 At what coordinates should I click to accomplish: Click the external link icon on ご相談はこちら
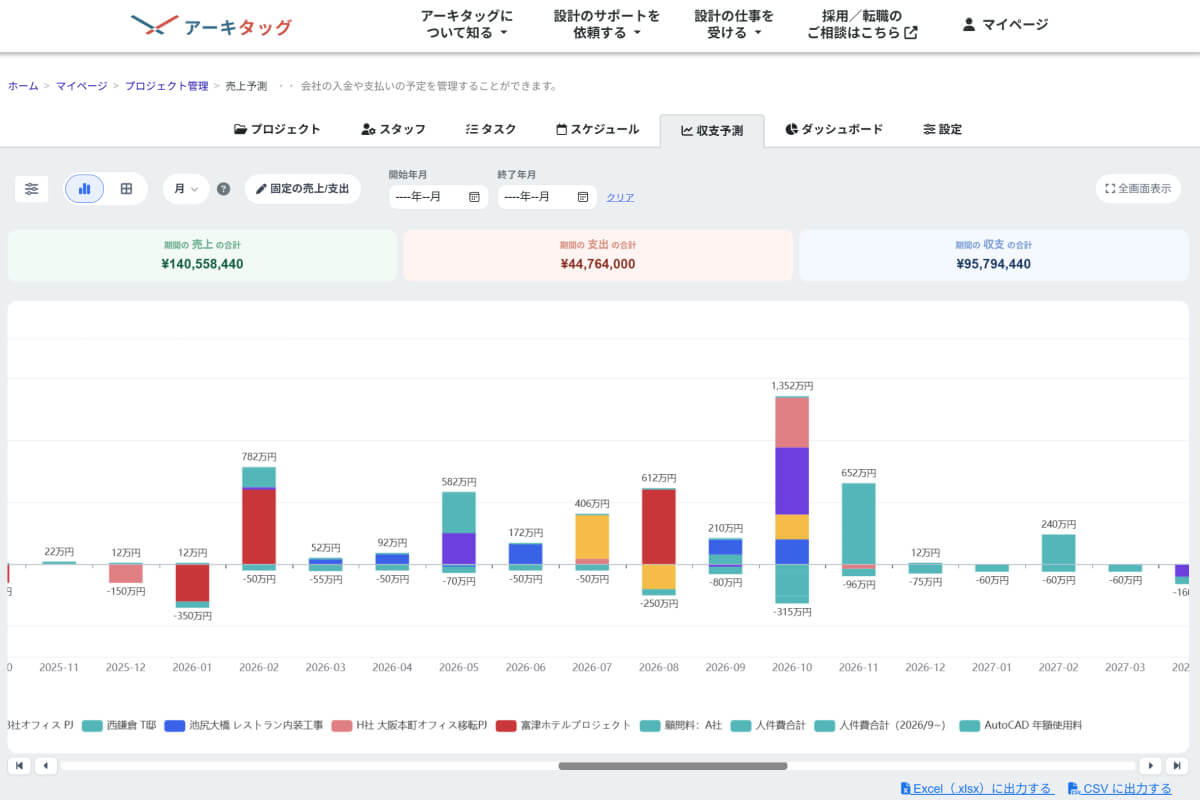click(x=911, y=33)
